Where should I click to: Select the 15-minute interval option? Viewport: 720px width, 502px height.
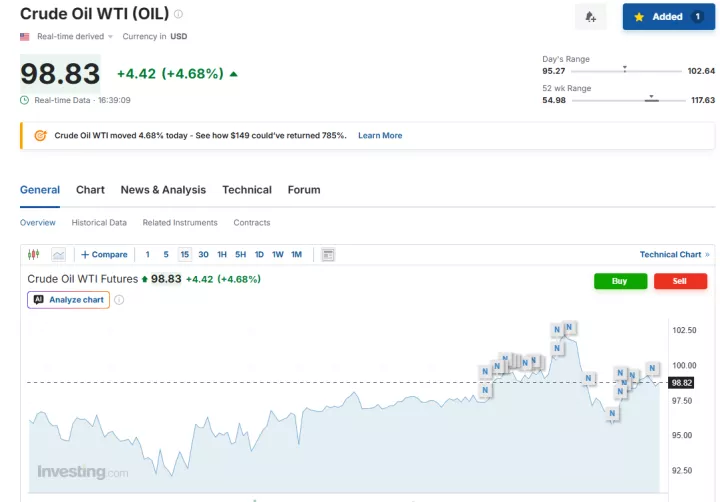[x=185, y=255]
